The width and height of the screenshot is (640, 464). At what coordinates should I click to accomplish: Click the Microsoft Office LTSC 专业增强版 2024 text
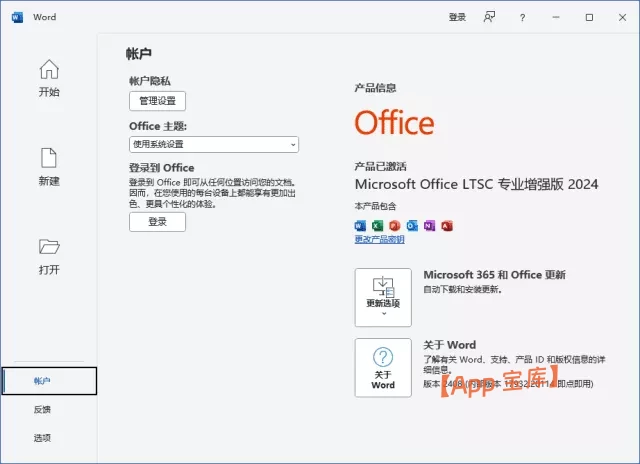pos(476,184)
